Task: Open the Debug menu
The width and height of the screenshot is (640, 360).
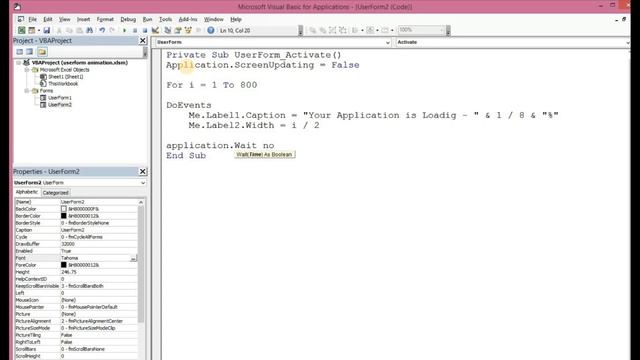Action: [128, 19]
